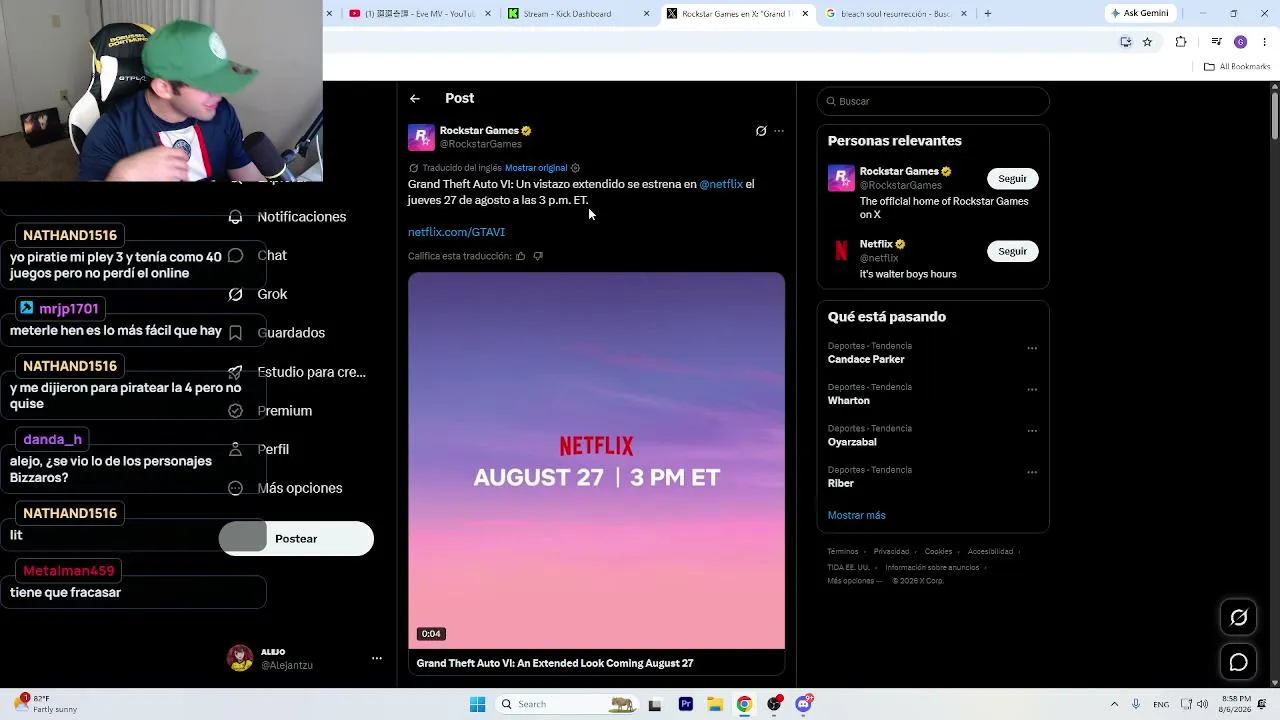The width and height of the screenshot is (1280, 720).
Task: Click the Perfil person icon
Action: click(x=235, y=450)
